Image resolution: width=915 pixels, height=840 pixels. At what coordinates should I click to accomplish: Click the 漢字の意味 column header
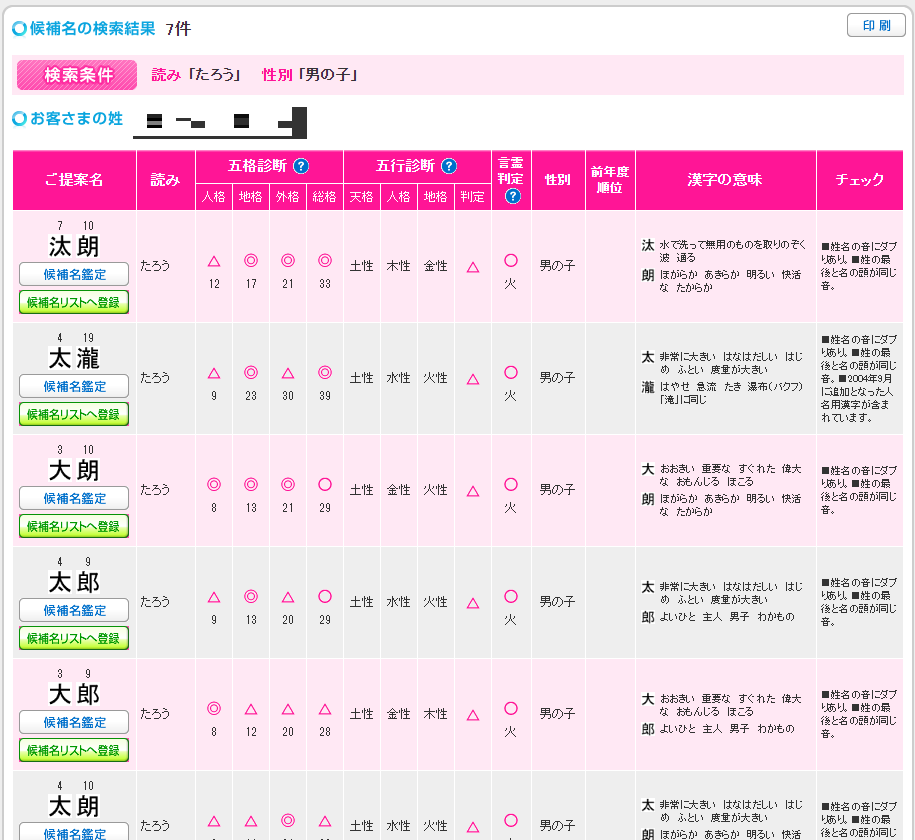[x=725, y=180]
